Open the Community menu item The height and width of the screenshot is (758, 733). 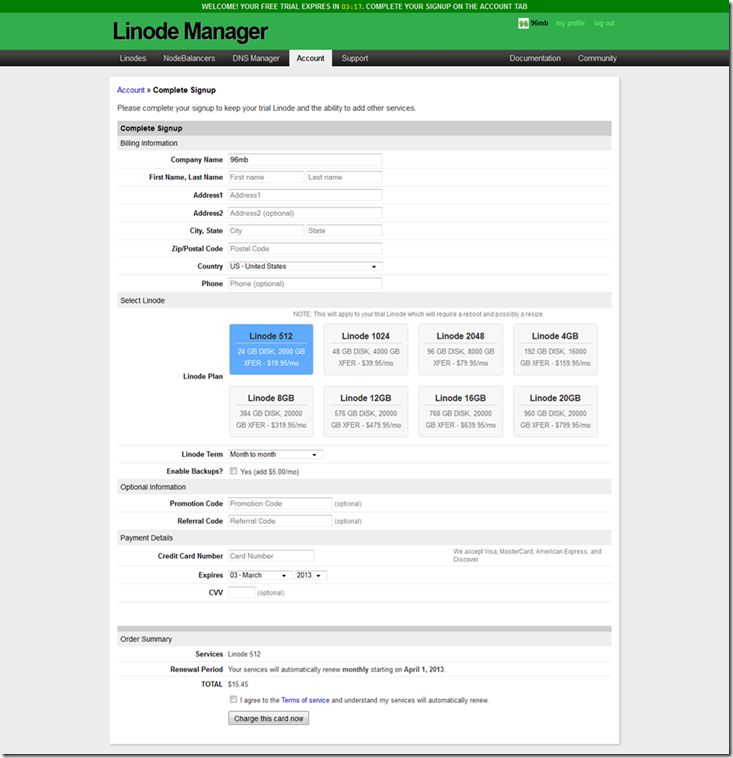click(x=597, y=58)
